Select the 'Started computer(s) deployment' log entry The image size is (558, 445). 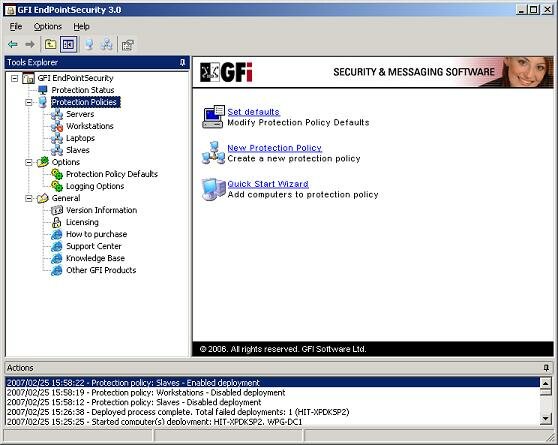pyautogui.click(x=273, y=422)
